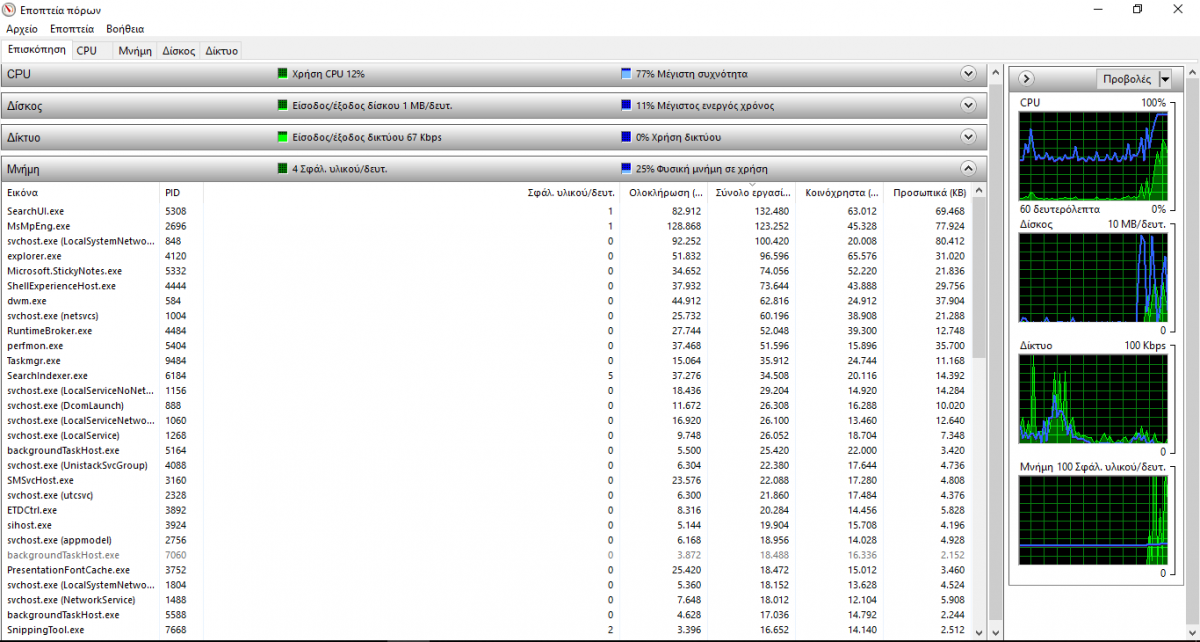This screenshot has width=1200, height=642.
Task: Collapse the Μνήμη section chevron
Action: pyautogui.click(x=967, y=169)
